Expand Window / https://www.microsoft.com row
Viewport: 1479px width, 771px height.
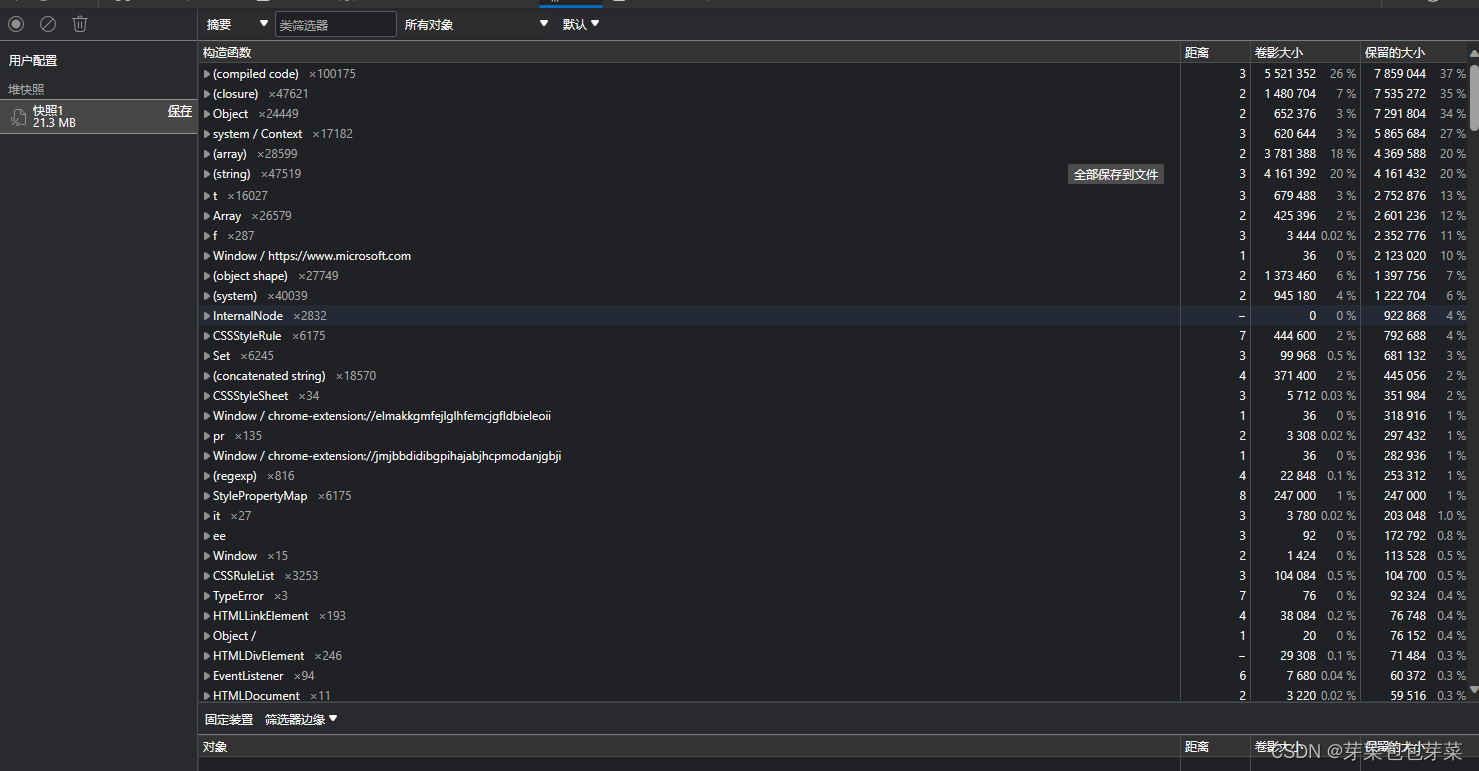click(207, 256)
